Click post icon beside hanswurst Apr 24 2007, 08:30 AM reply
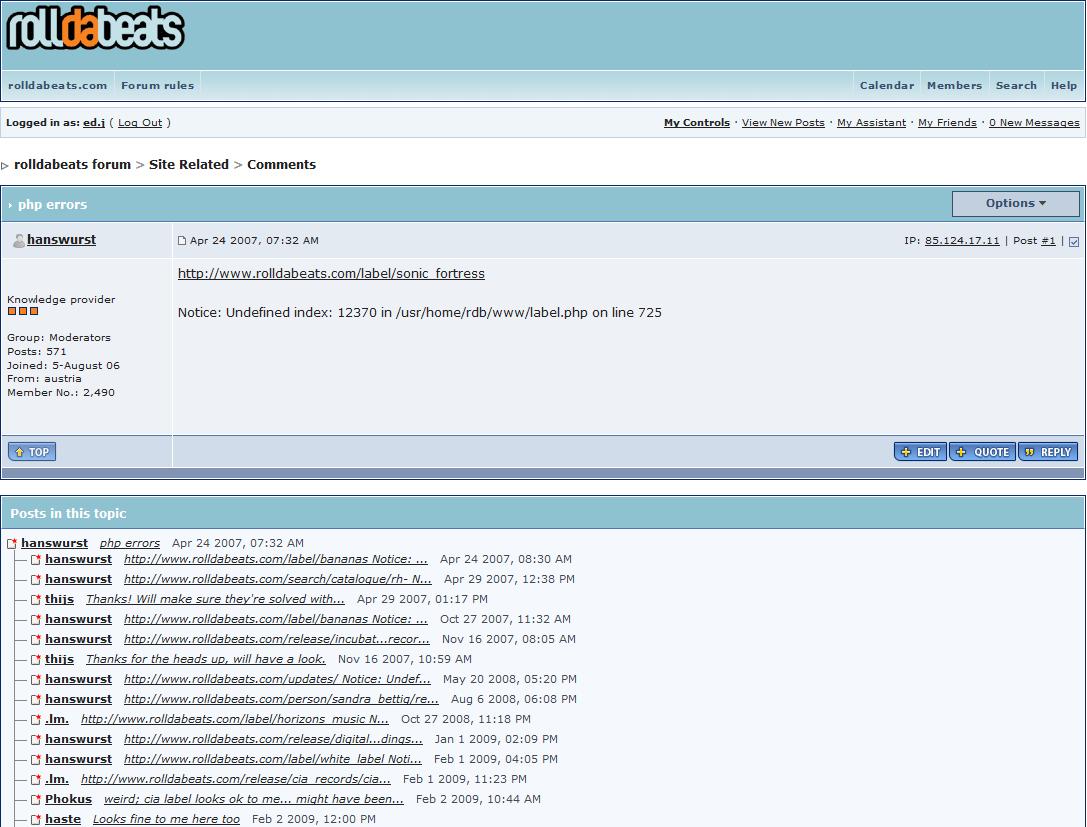The image size is (1087, 827). click(x=35, y=559)
